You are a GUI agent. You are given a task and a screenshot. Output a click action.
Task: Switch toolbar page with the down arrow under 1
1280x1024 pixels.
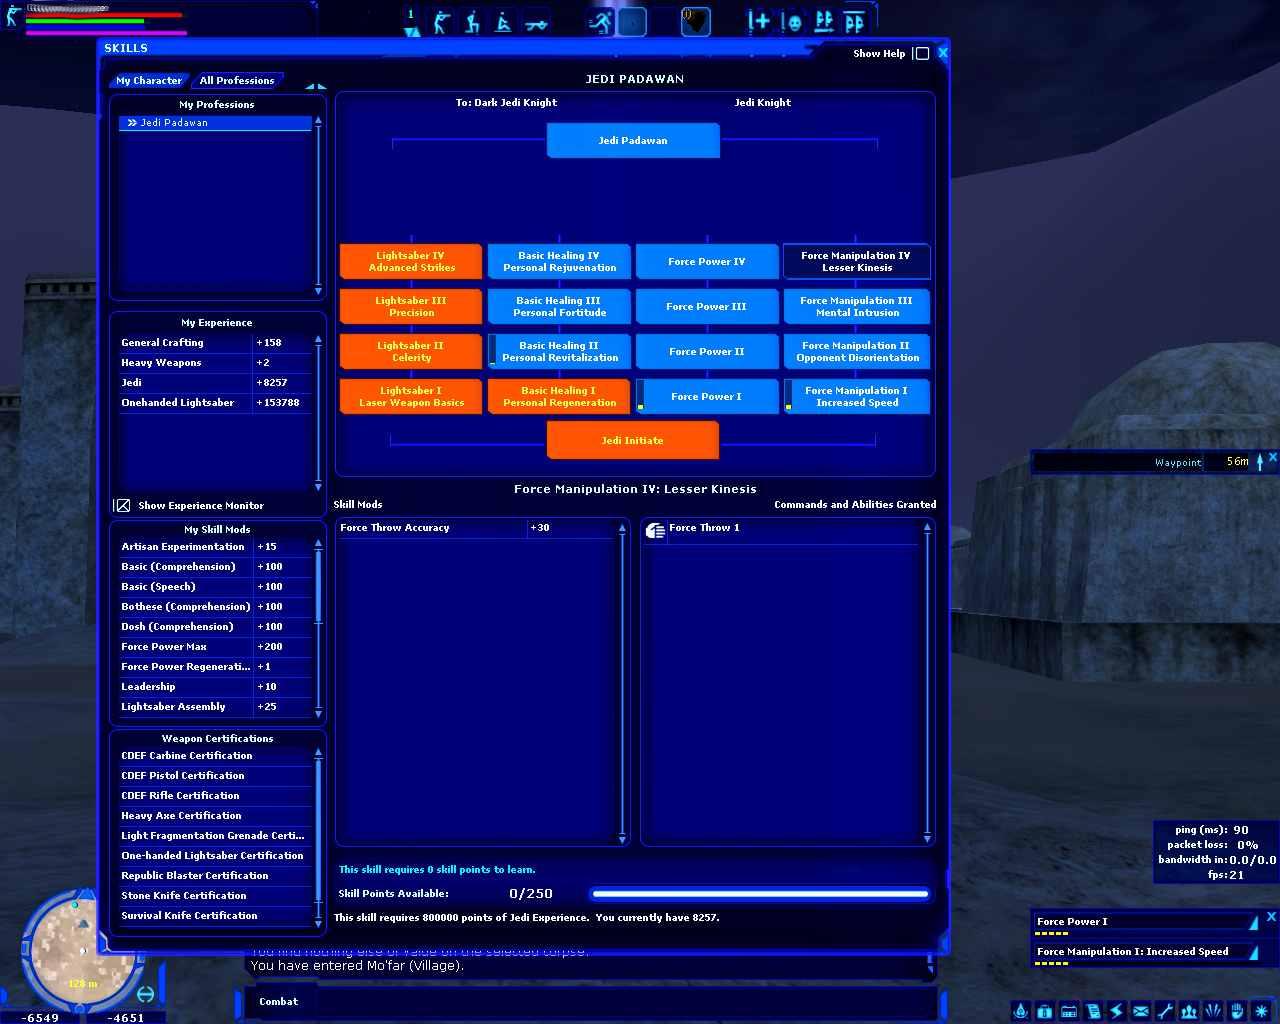click(411, 31)
